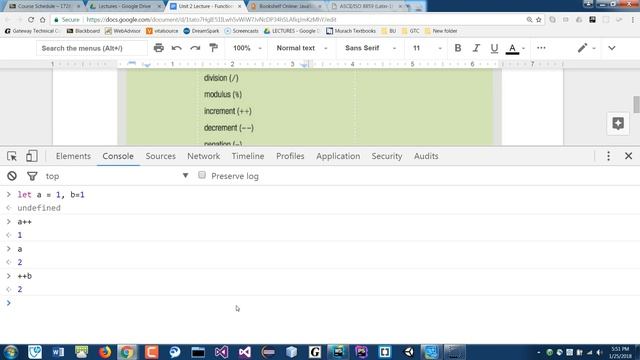Click the document vertical scrollbar thumb
Screen dimensions: 640x360
tap(636, 104)
